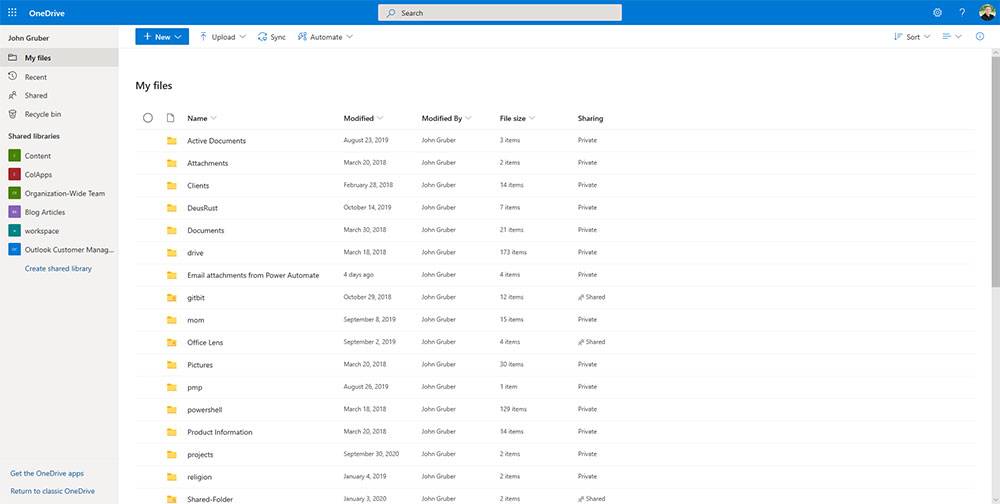1000x504 pixels.
Task: Select Recent in the left navigation
Action: coord(36,77)
